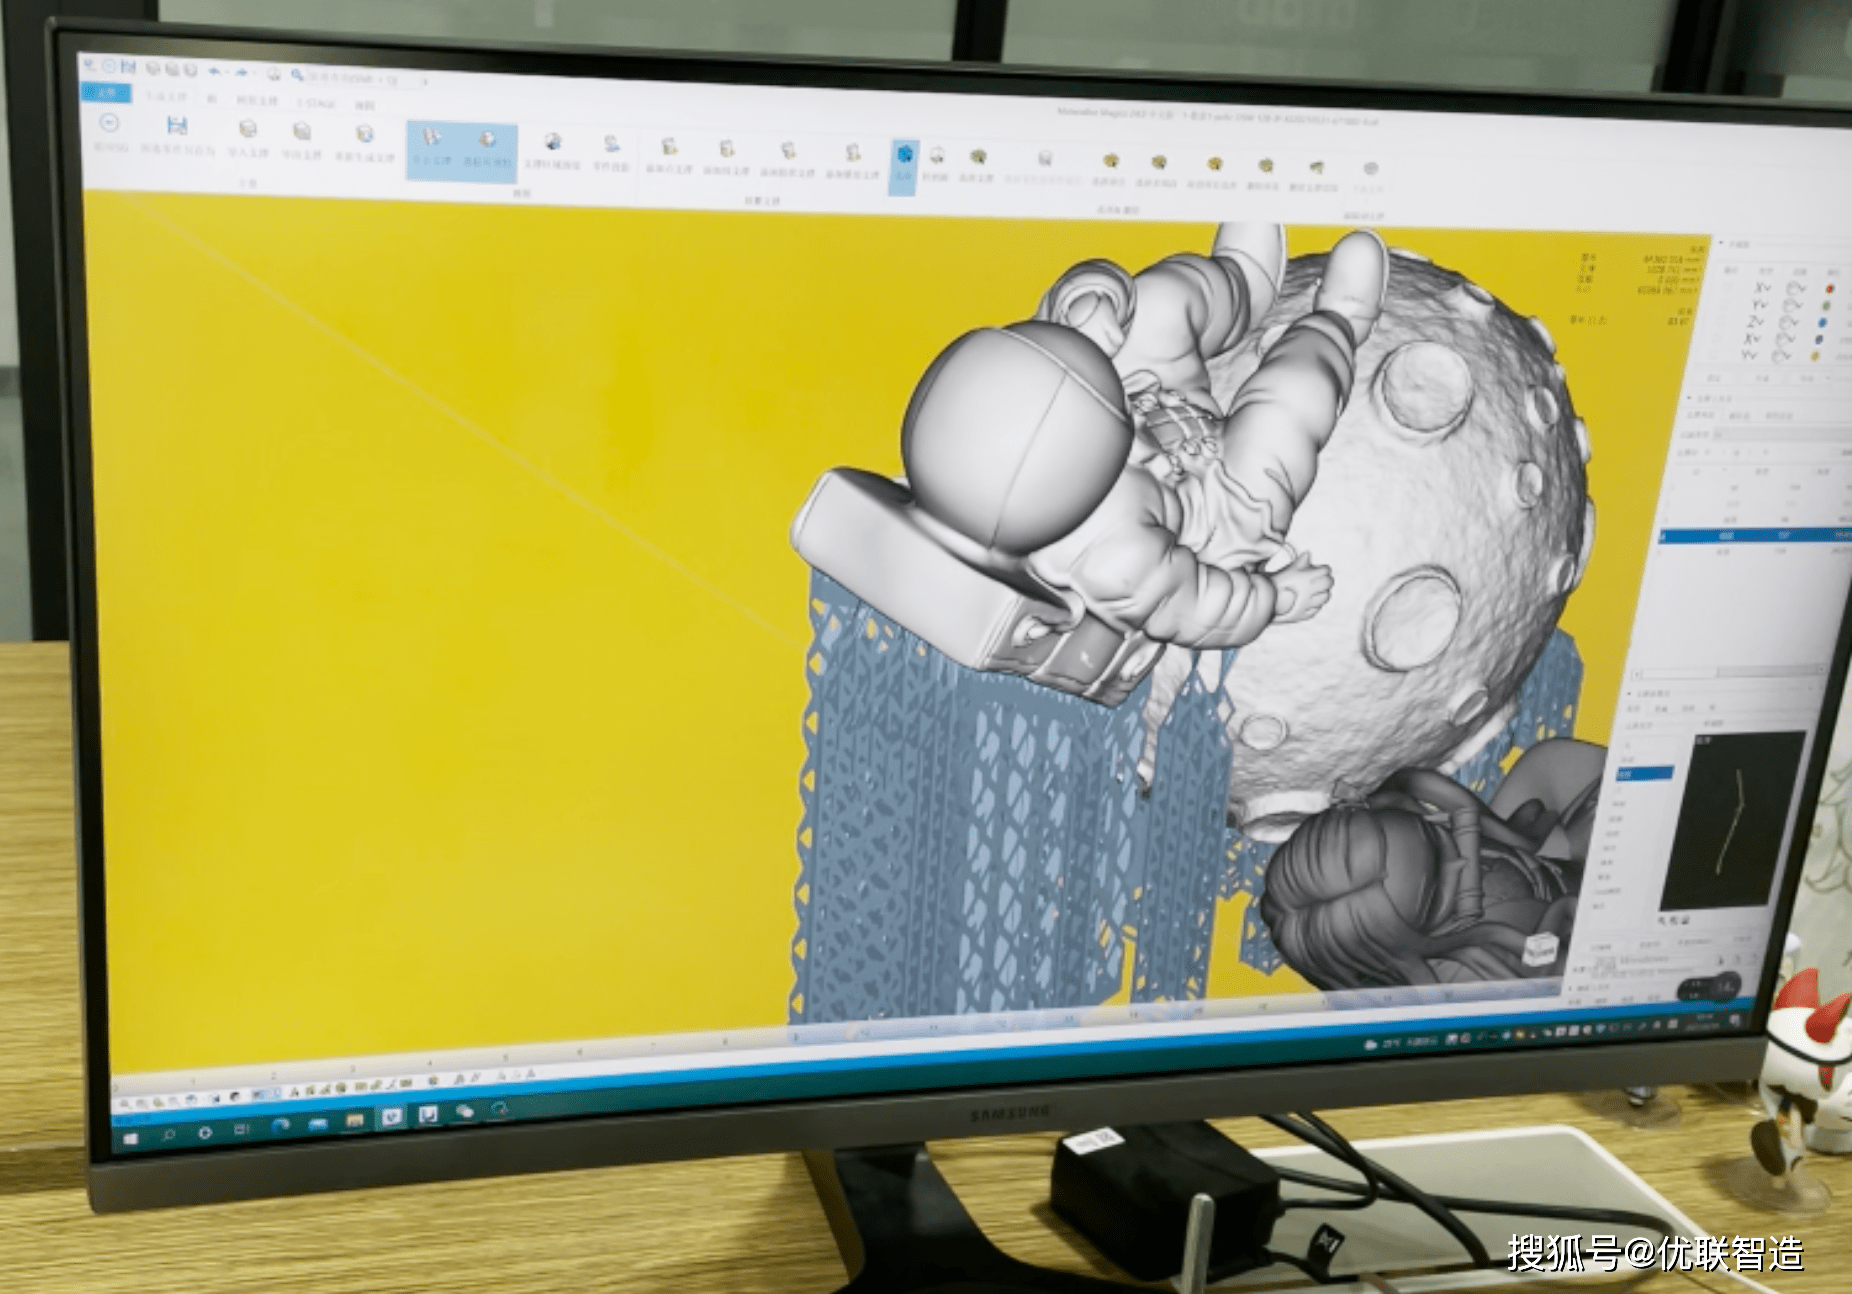Click the third yellow surface-marking icon in ribbon
Image resolution: width=1852 pixels, height=1294 pixels.
(1214, 163)
